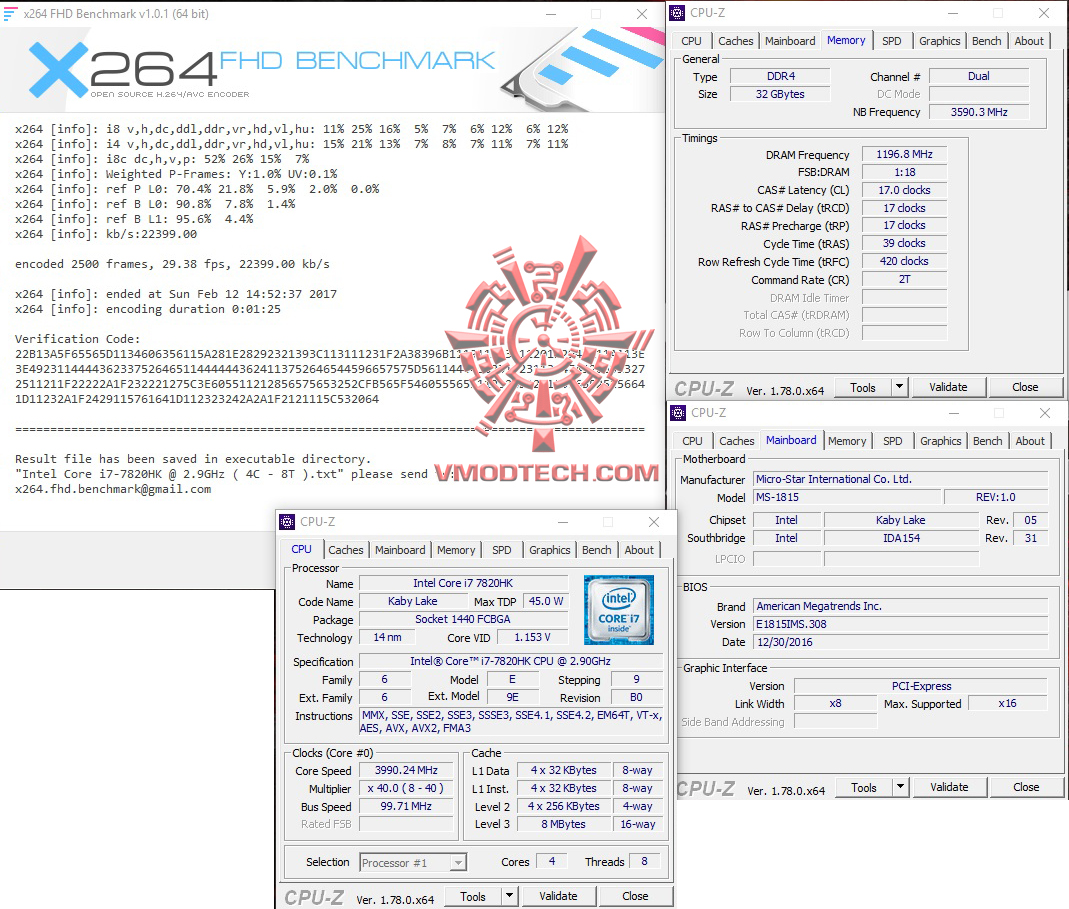Click the Multiplier x 40.0 field
Viewport: 1069px width, 909px height.
(406, 788)
